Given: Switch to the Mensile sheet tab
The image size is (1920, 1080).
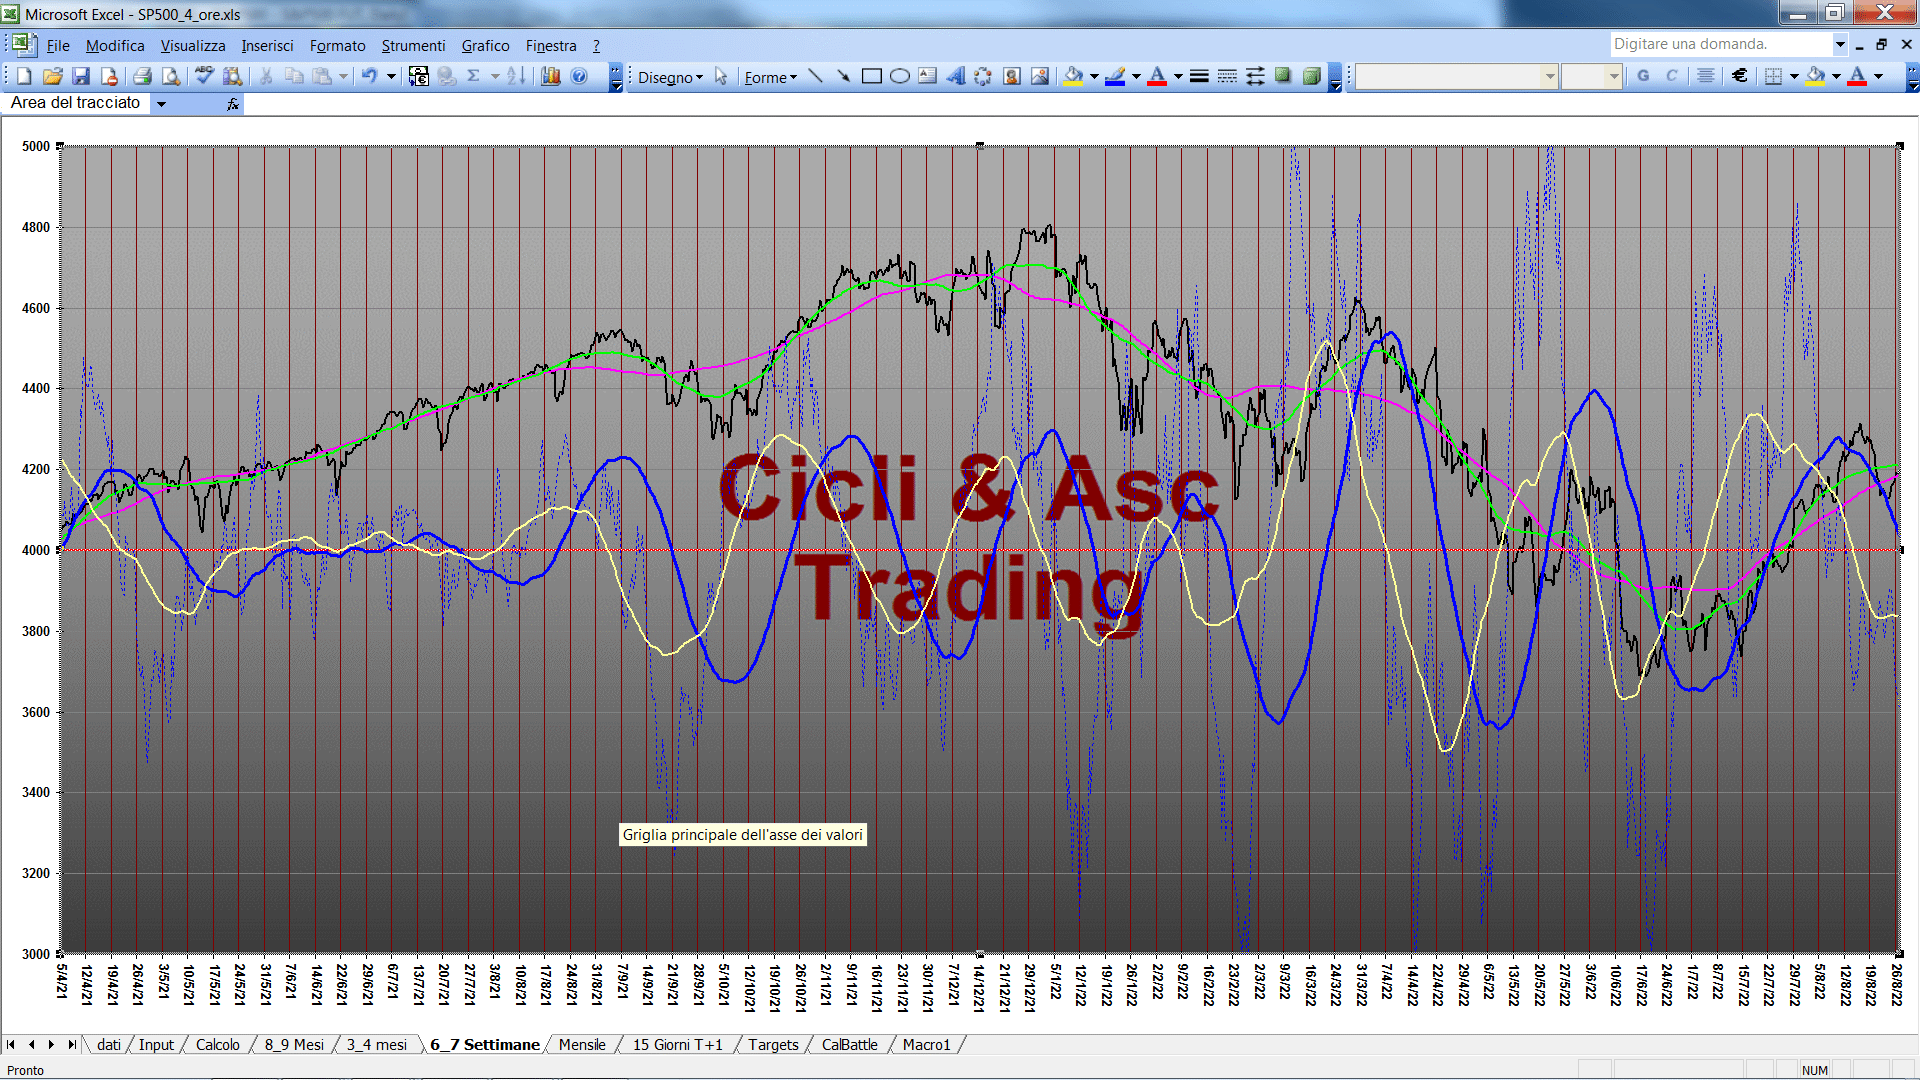Looking at the screenshot, I should pyautogui.click(x=582, y=1044).
